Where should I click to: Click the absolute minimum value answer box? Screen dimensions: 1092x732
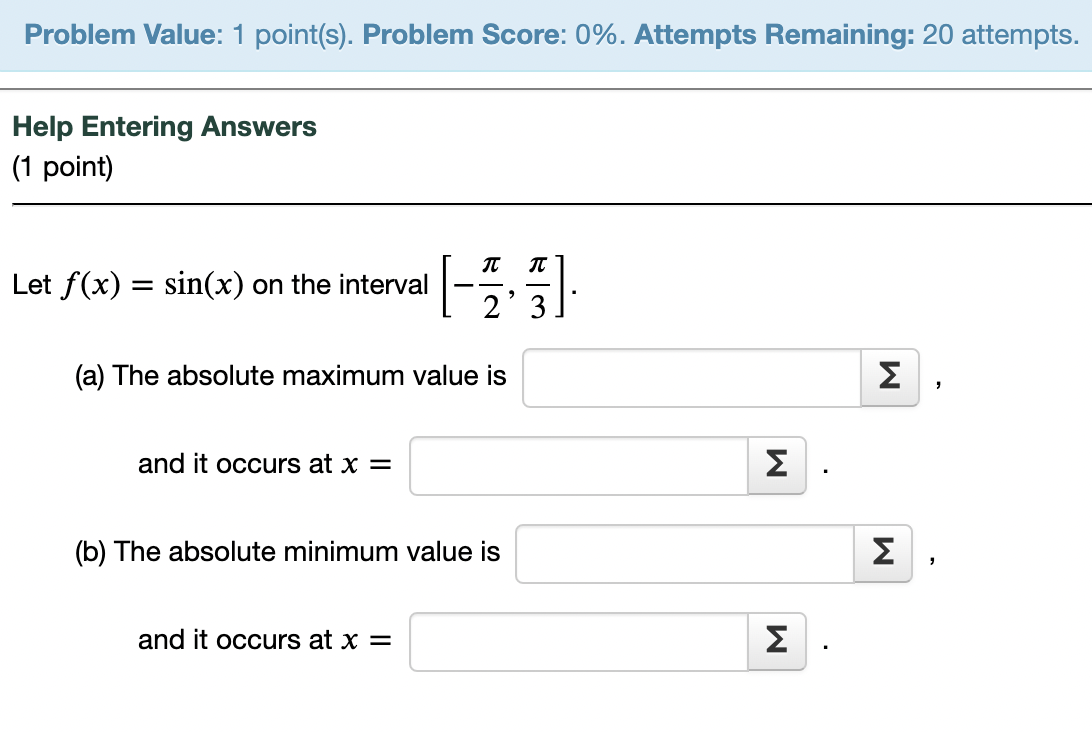pos(685,553)
